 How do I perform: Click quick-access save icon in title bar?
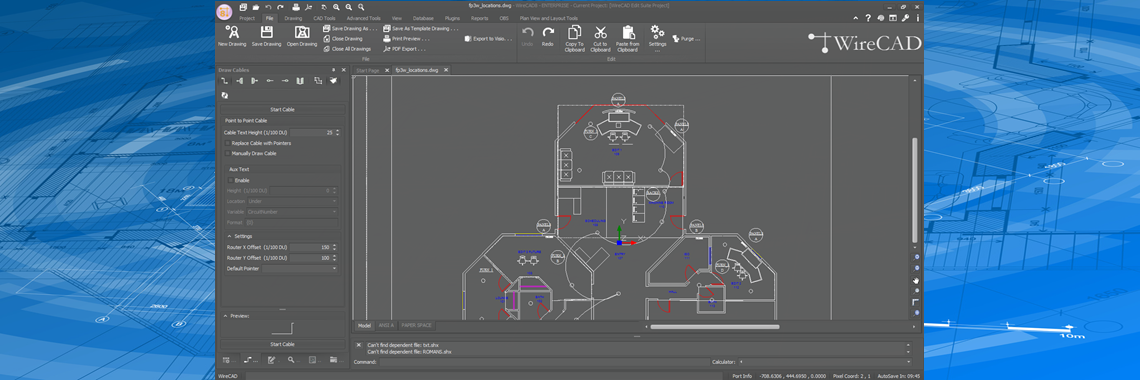tap(243, 7)
